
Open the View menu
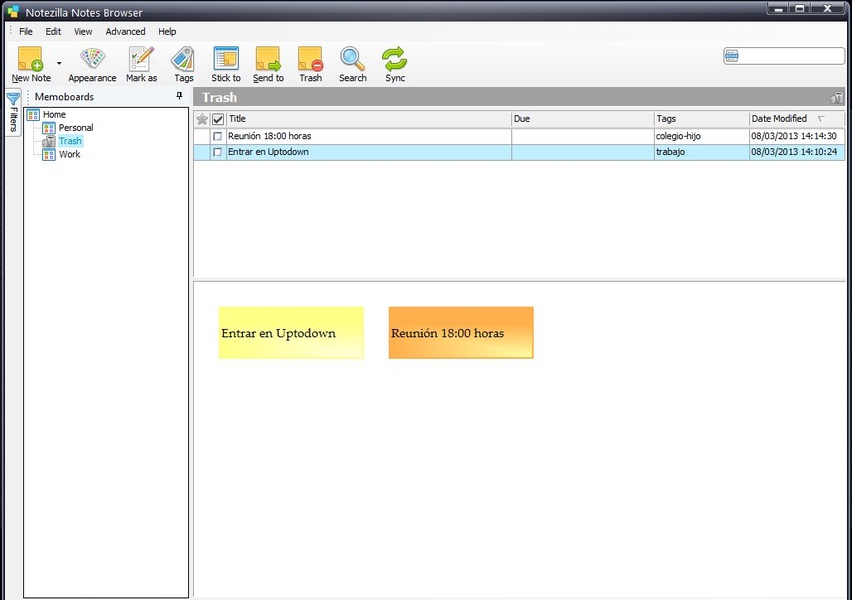[83, 32]
